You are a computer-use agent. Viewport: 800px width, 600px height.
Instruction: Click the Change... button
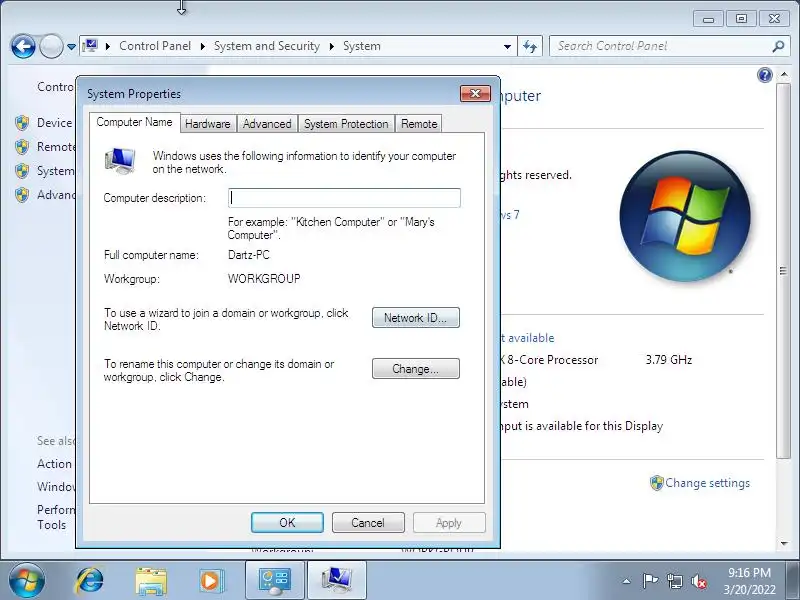click(x=416, y=369)
